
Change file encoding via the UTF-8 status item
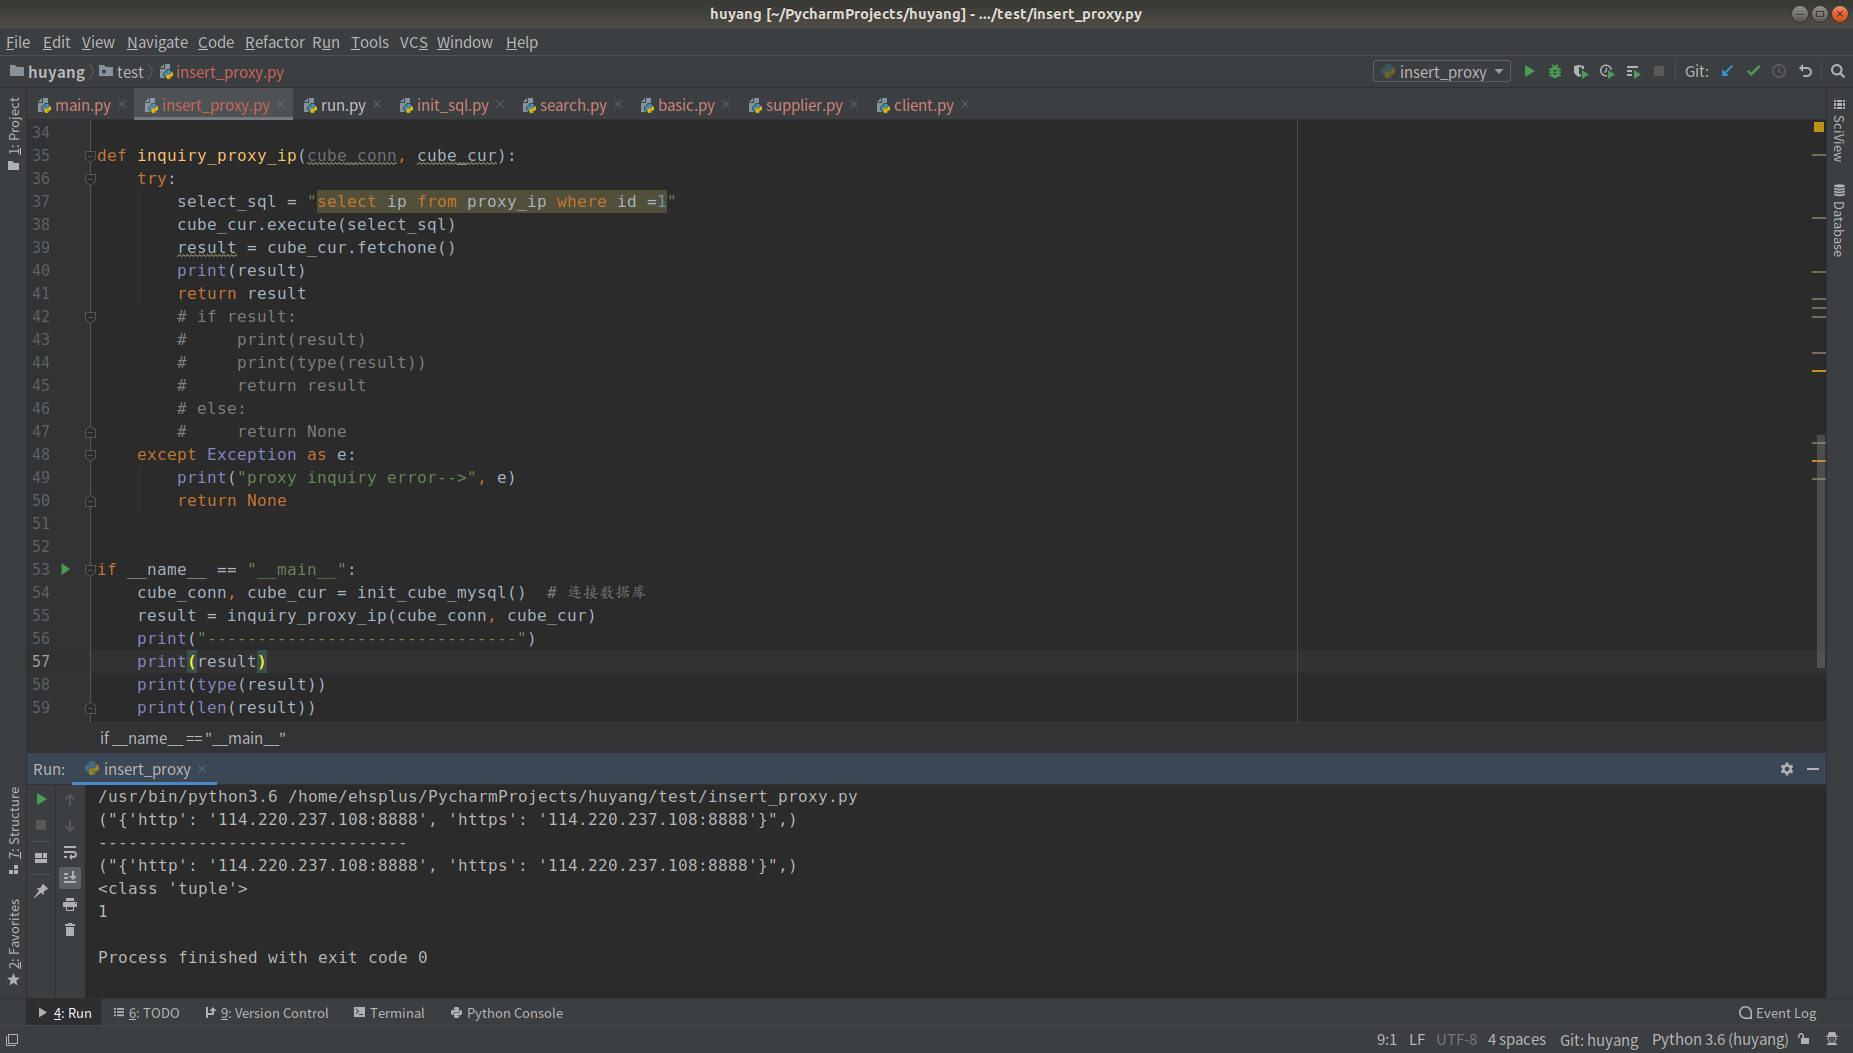(x=1457, y=1039)
